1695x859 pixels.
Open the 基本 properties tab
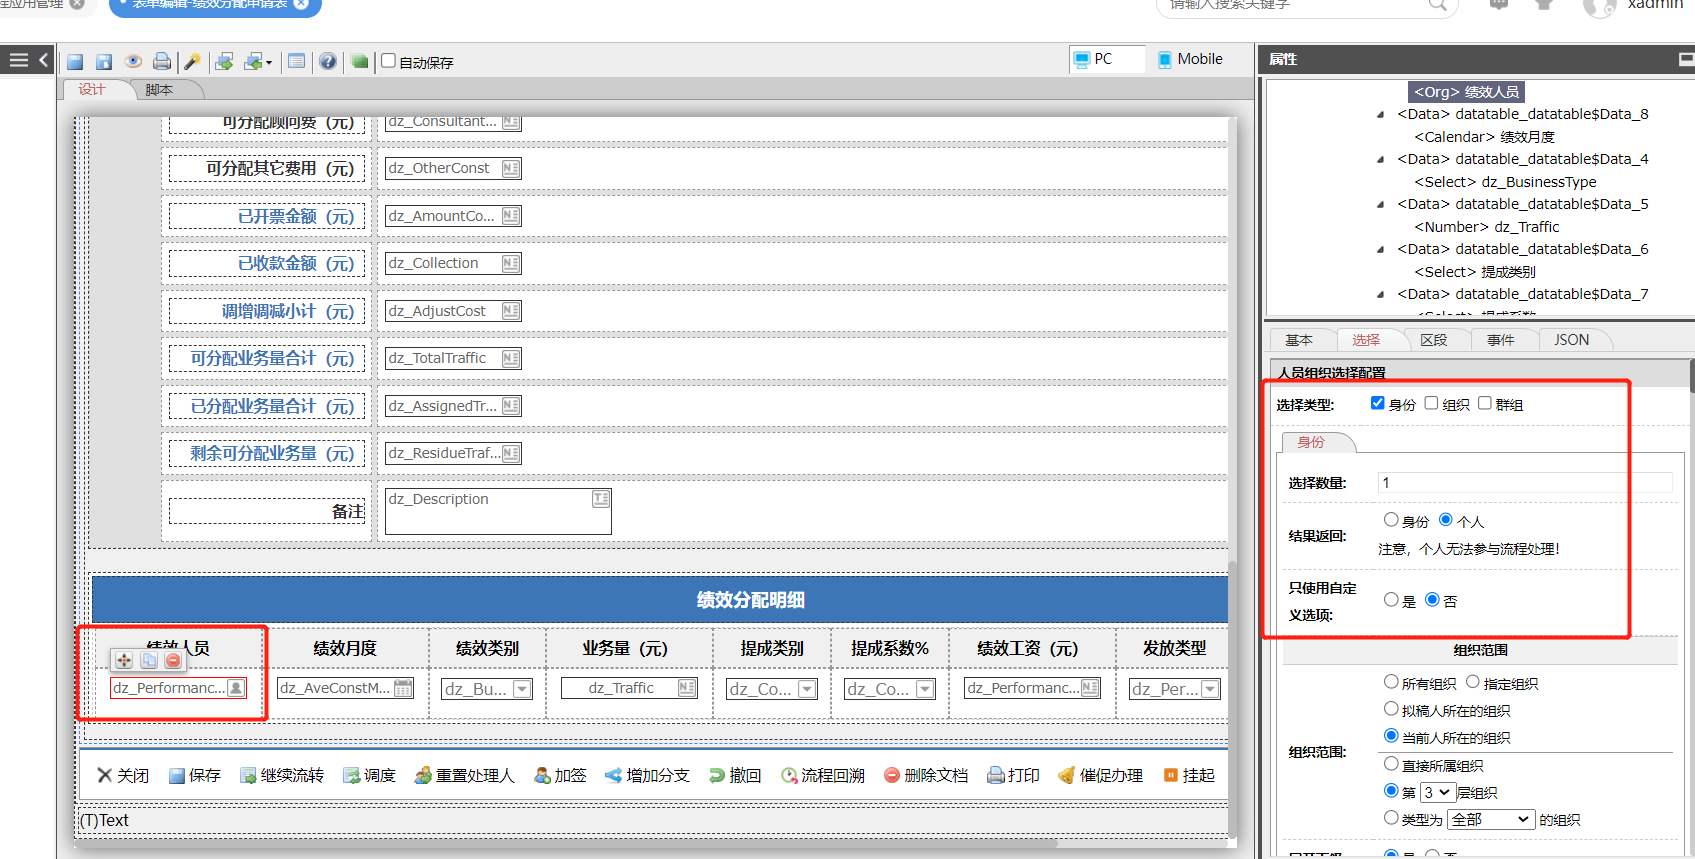click(1299, 340)
